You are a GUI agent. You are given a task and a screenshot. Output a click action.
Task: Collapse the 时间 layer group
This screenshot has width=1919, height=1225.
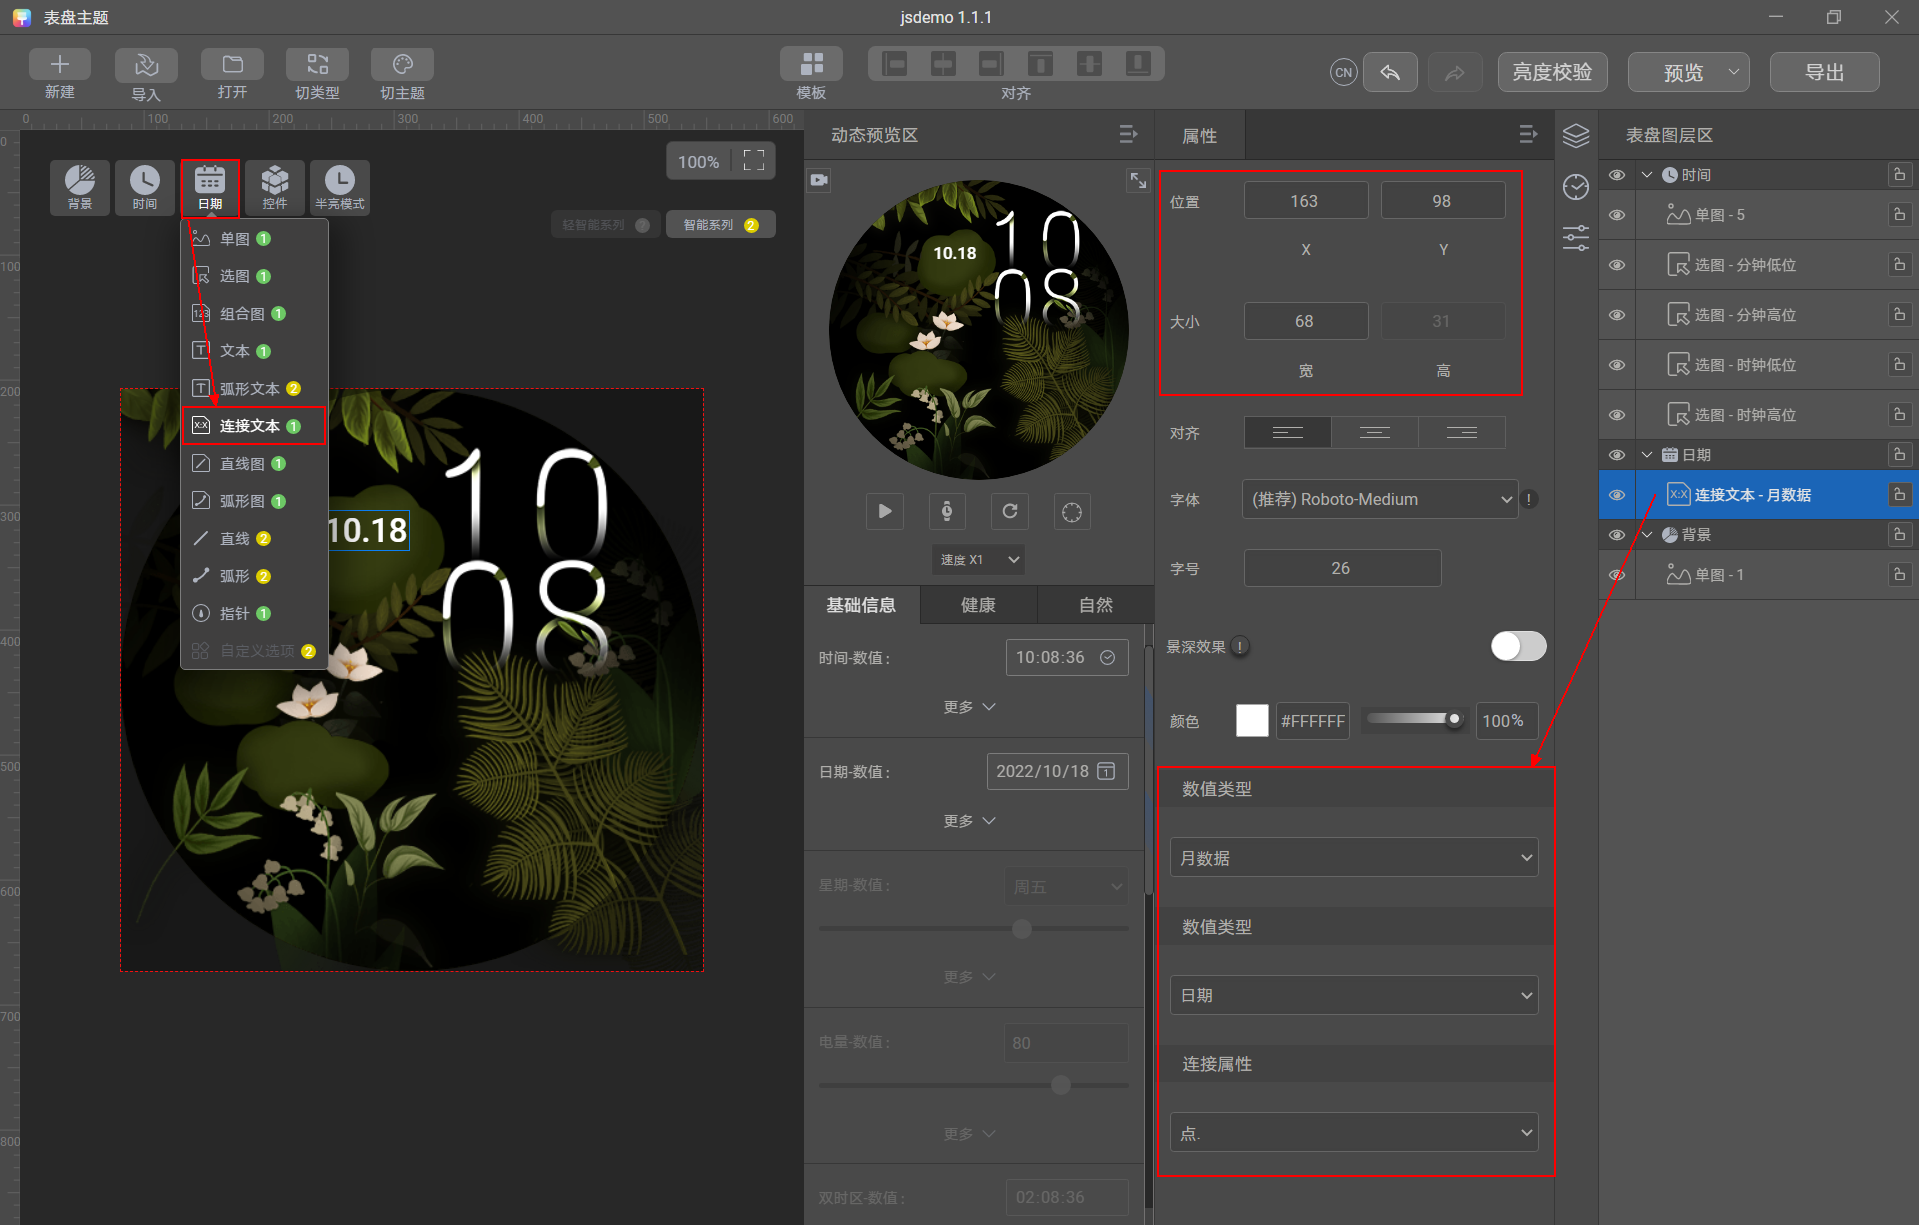(x=1647, y=175)
